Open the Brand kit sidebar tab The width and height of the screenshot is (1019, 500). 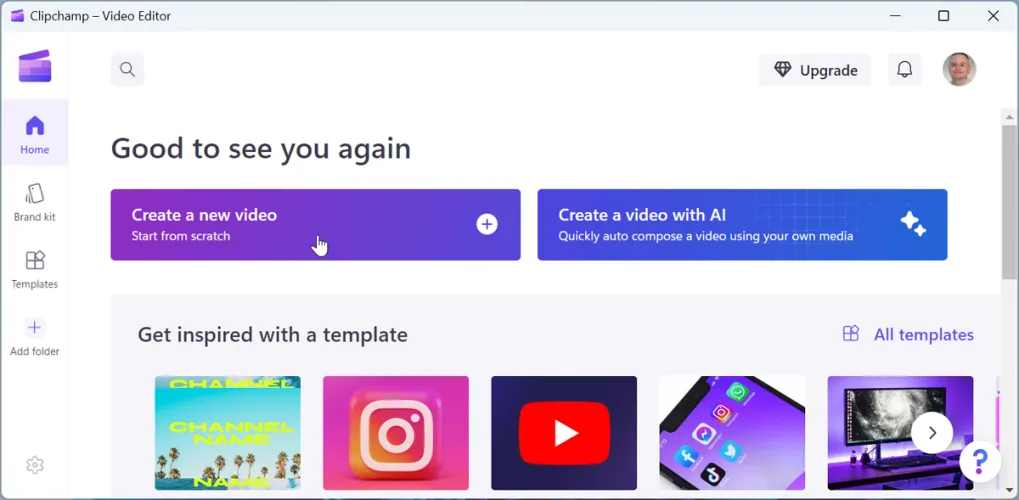coord(34,202)
